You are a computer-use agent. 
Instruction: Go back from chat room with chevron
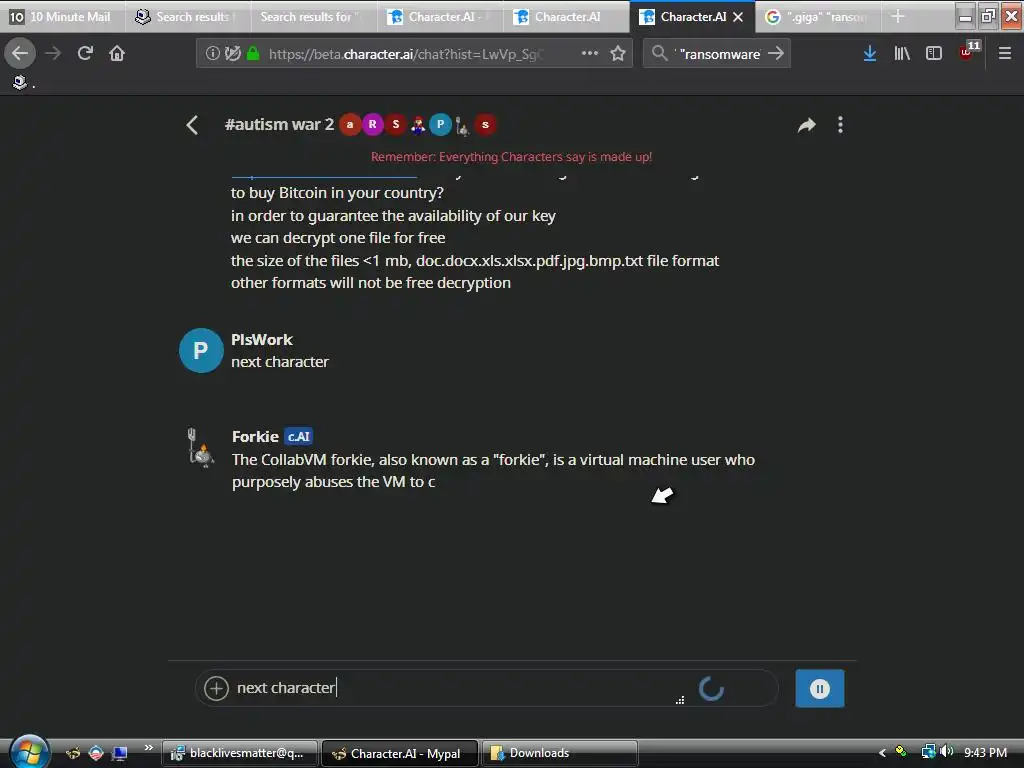pos(192,125)
